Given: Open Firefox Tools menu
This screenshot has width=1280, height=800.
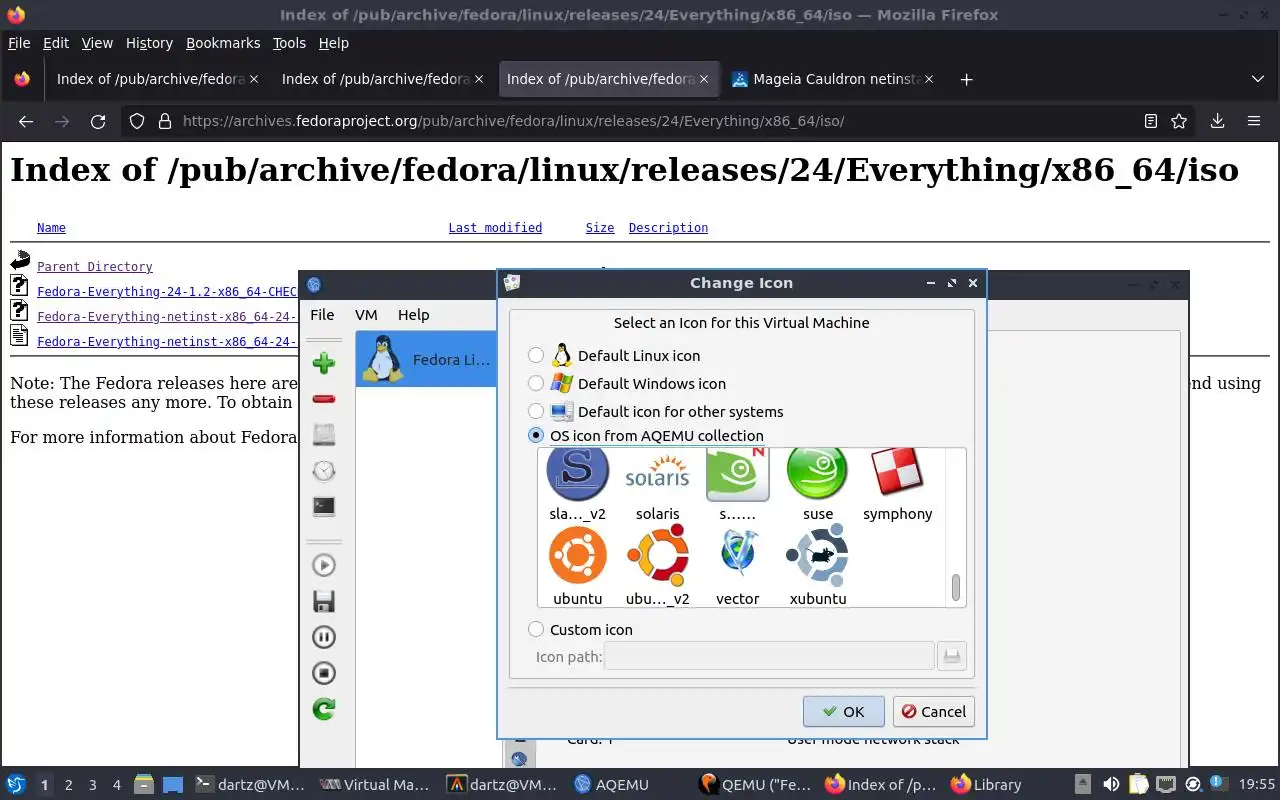Looking at the screenshot, I should (289, 43).
